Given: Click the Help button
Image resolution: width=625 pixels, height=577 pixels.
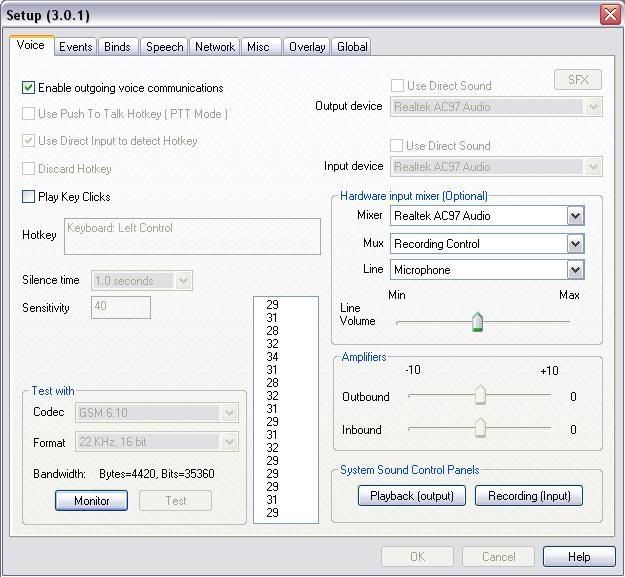Looking at the screenshot, I should pos(579,557).
